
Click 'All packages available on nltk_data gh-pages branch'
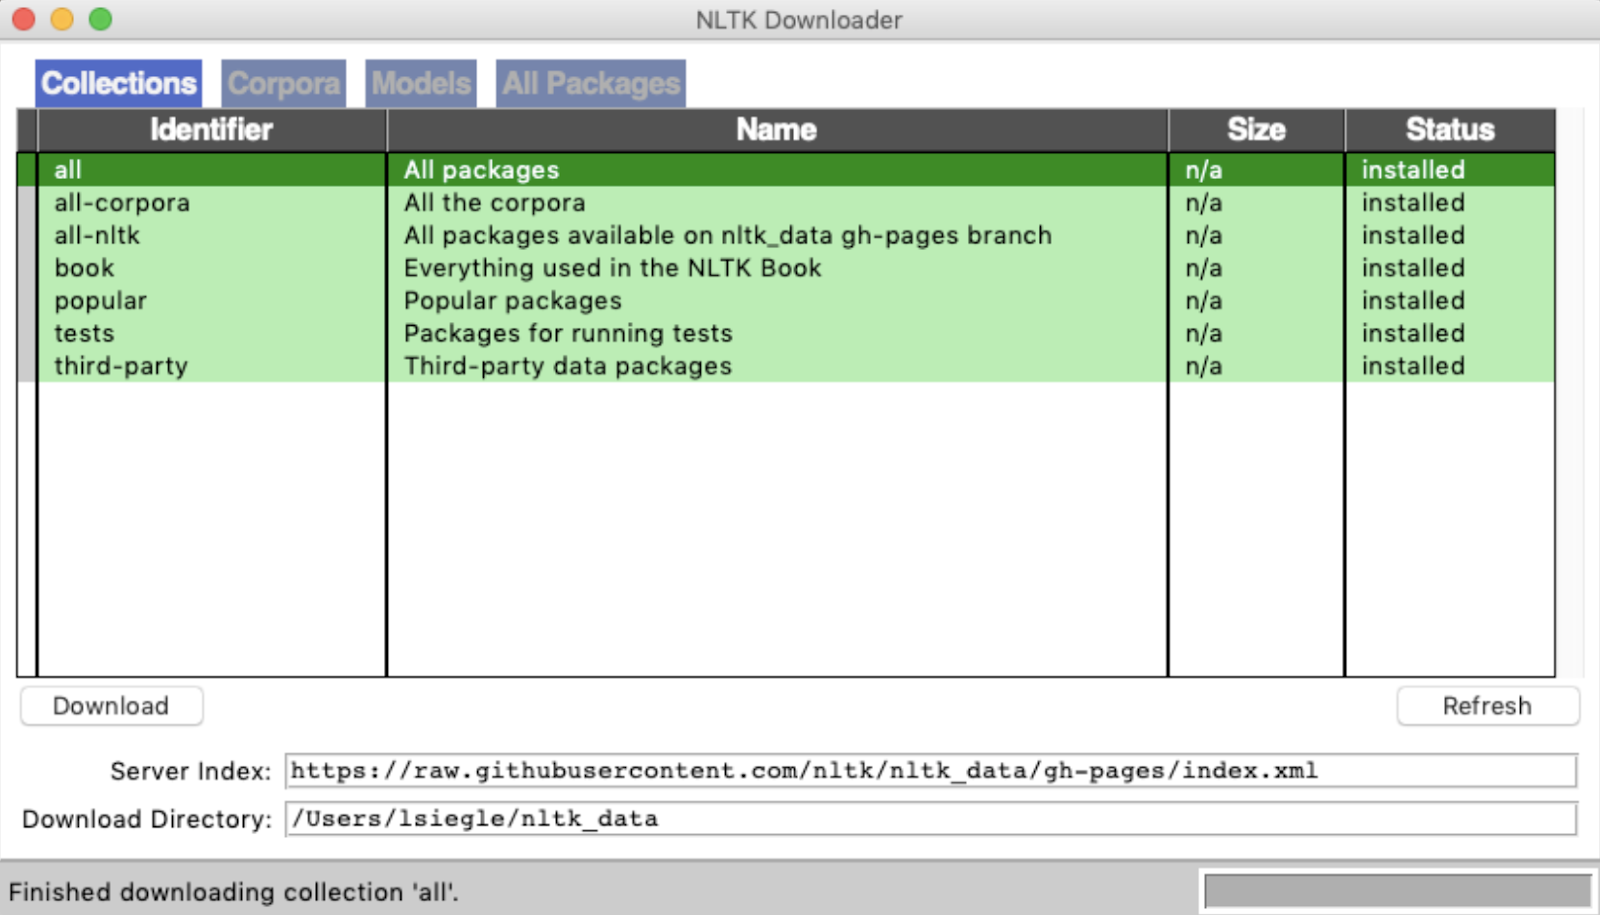[x=728, y=236]
